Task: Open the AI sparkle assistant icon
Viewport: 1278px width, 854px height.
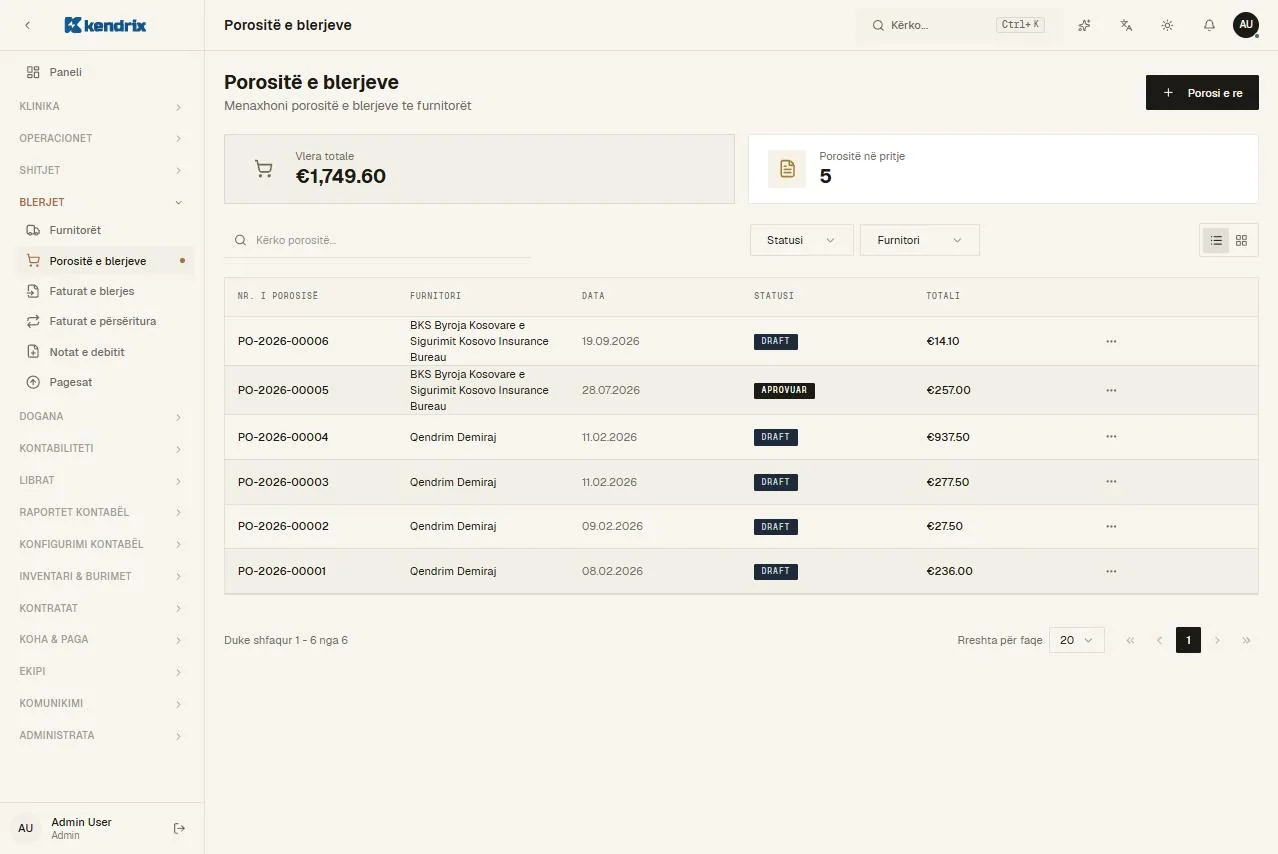Action: pos(1084,25)
